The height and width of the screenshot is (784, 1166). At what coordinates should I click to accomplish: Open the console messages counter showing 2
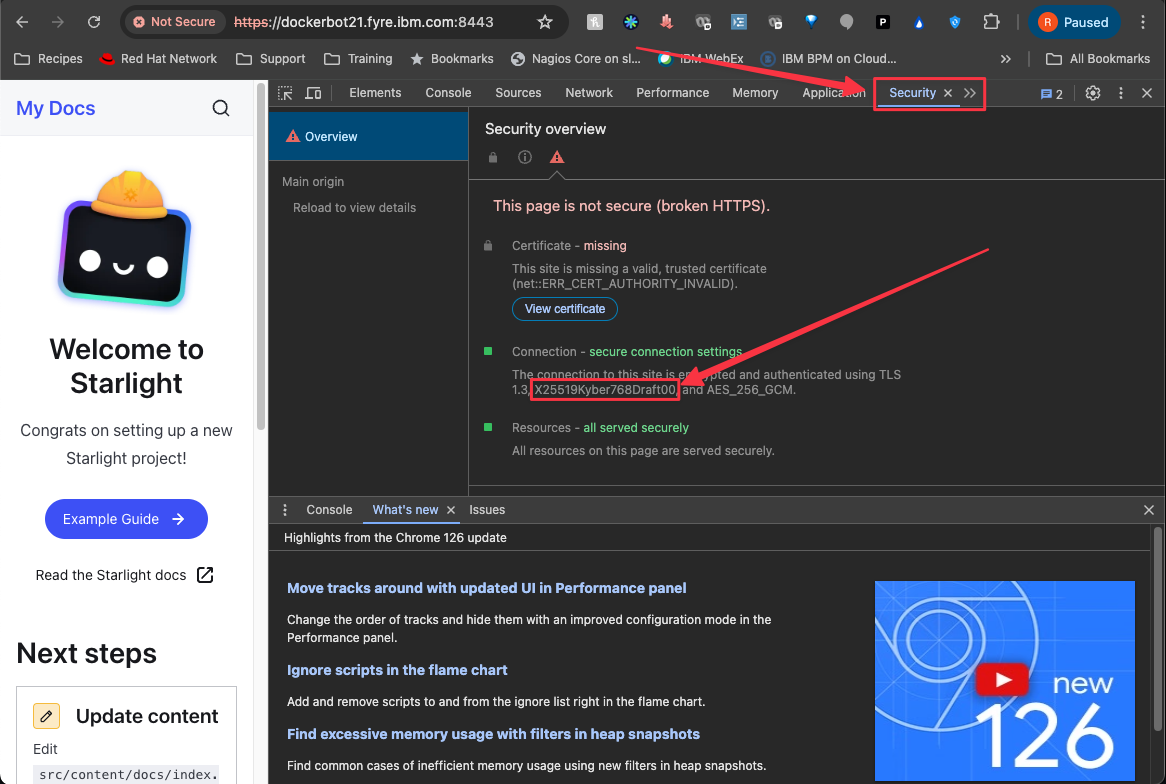tap(1052, 93)
